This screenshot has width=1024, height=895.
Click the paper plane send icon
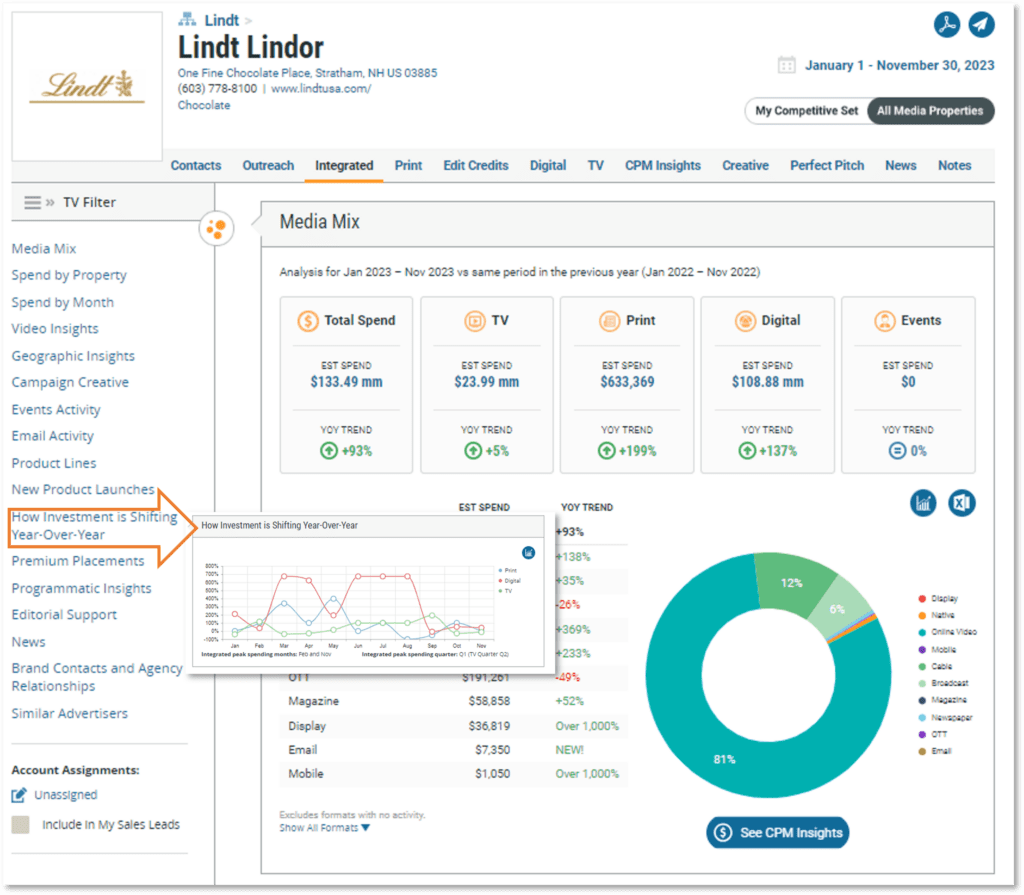point(981,25)
